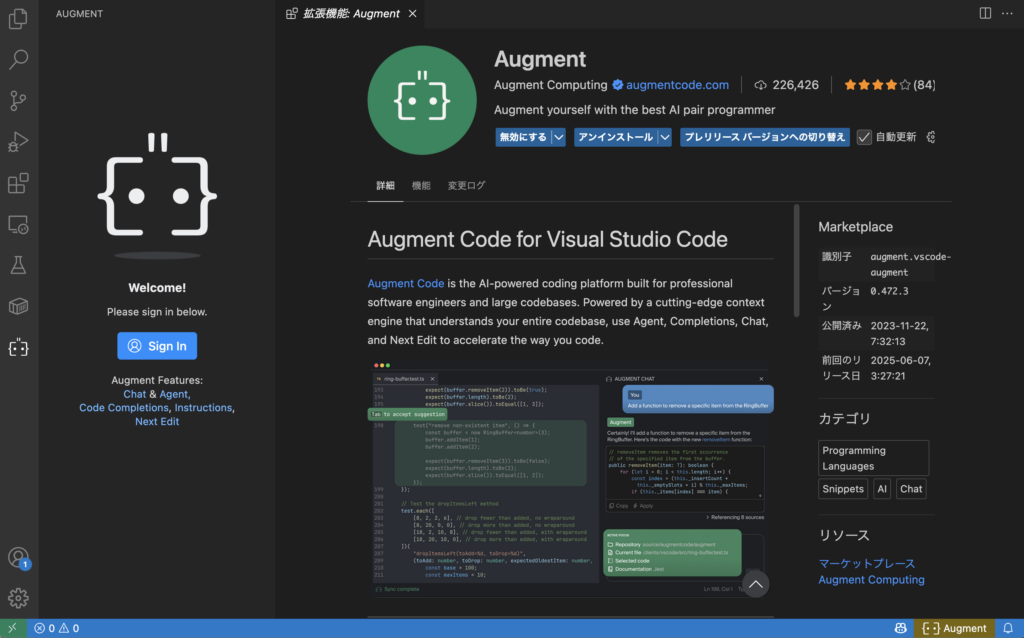Screen dimensions: 1024x638
Task: Open the Testing beaker view
Action: click(19, 265)
